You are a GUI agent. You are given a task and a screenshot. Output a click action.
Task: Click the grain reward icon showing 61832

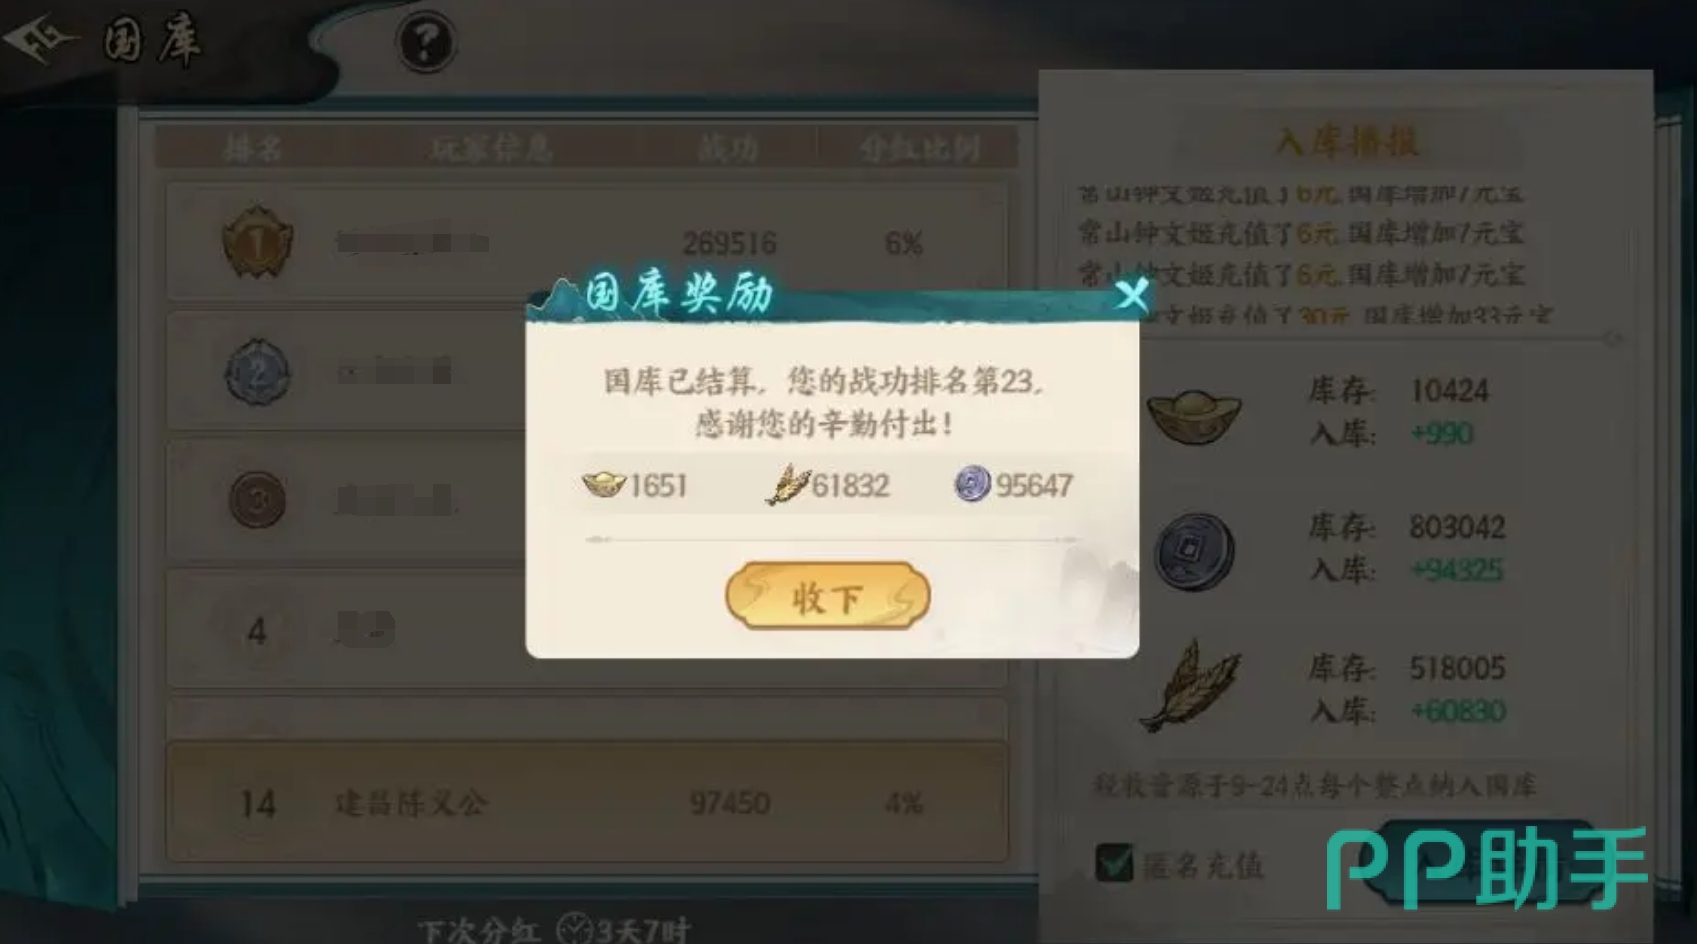(x=787, y=485)
